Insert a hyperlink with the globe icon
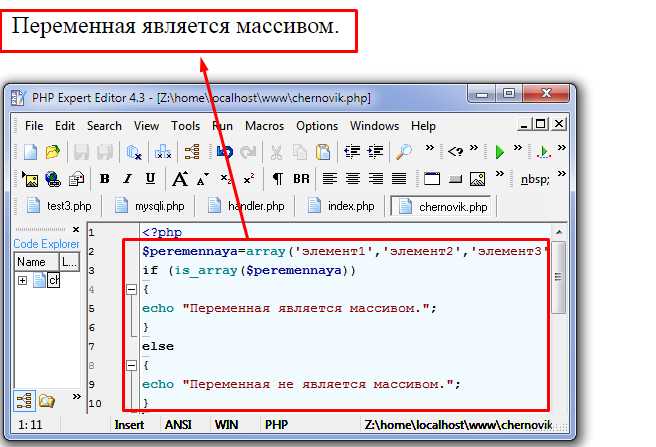This screenshot has width=656, height=447. click(x=53, y=179)
